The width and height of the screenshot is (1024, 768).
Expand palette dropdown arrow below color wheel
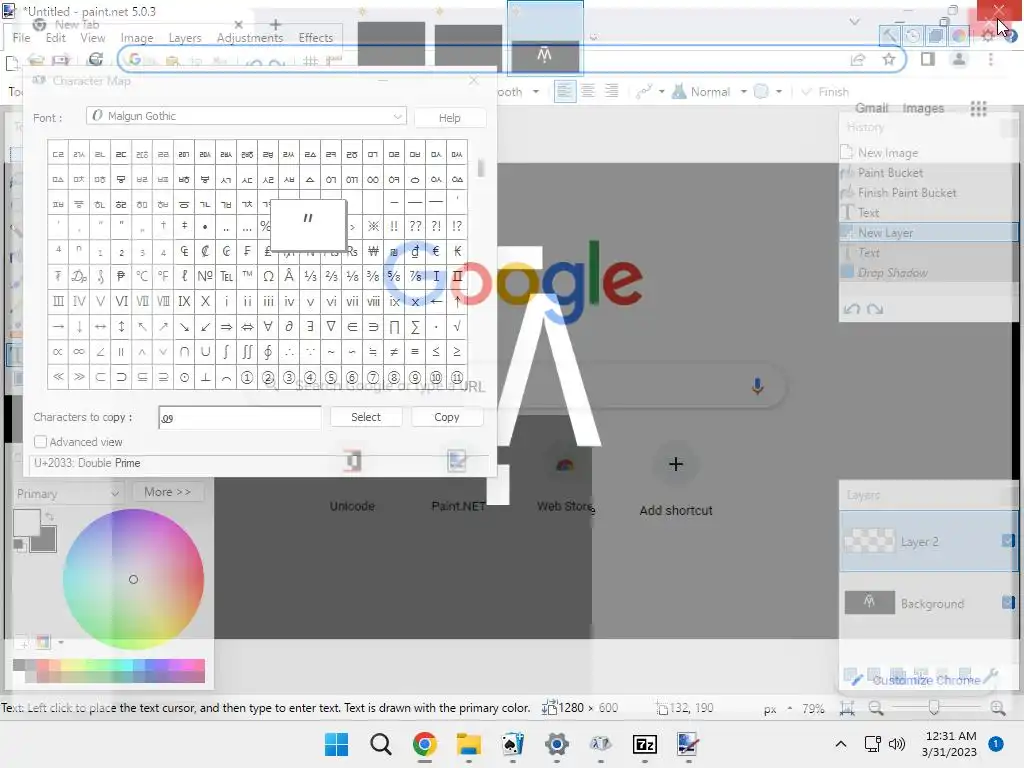61,643
